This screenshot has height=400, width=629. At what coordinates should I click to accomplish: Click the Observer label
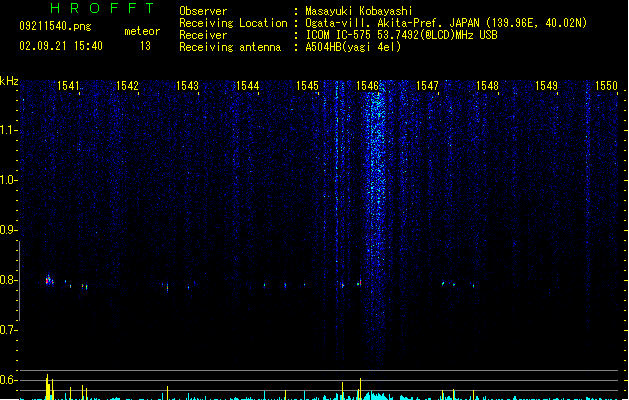click(x=203, y=11)
